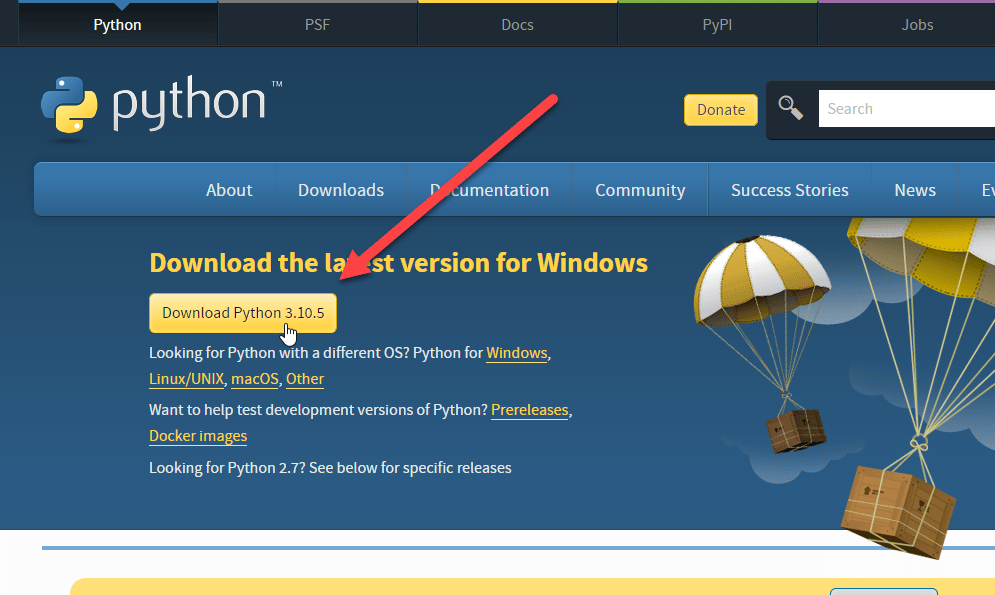Follow the Windows download link

click(x=517, y=353)
